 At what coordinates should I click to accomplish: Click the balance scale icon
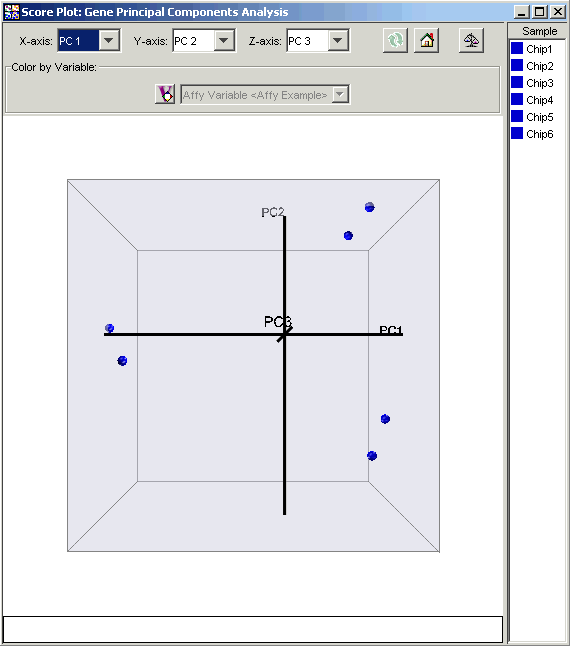coord(471,40)
